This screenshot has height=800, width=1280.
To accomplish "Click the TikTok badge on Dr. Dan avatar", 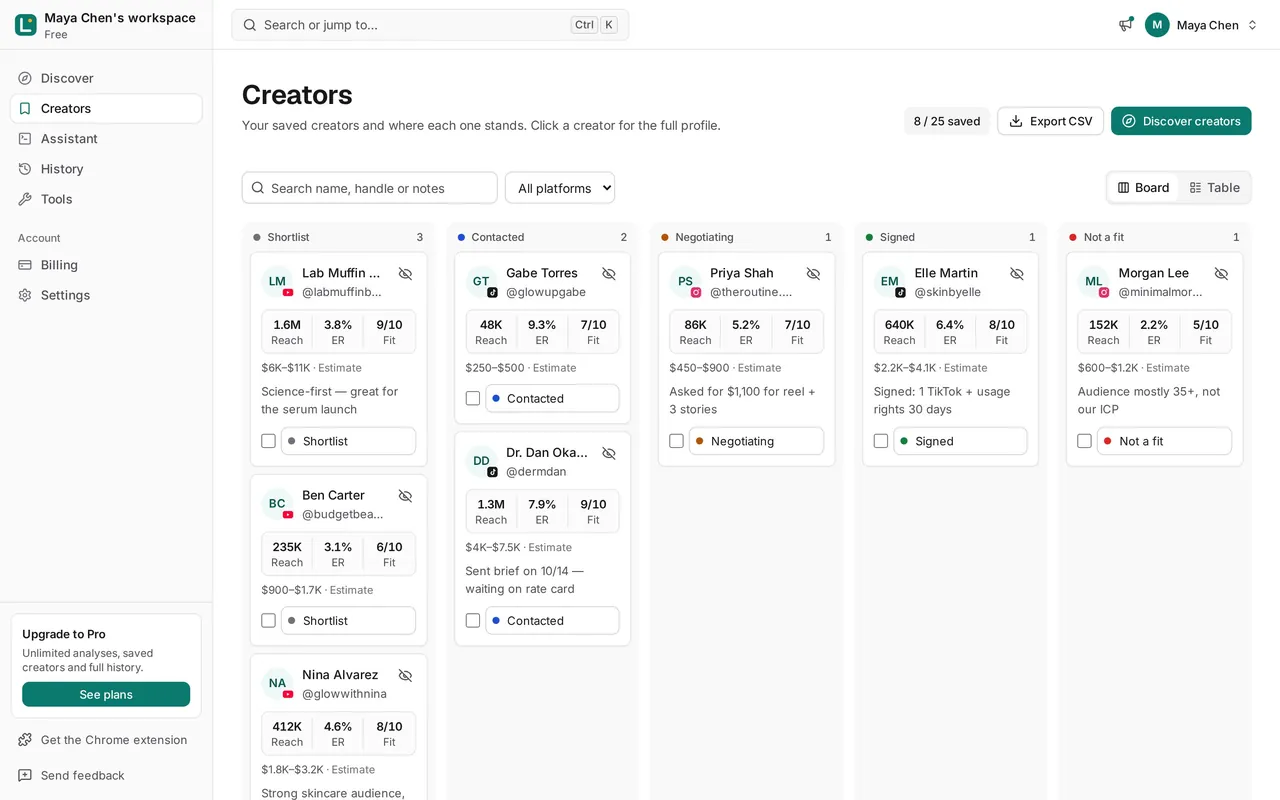I will 492,472.
